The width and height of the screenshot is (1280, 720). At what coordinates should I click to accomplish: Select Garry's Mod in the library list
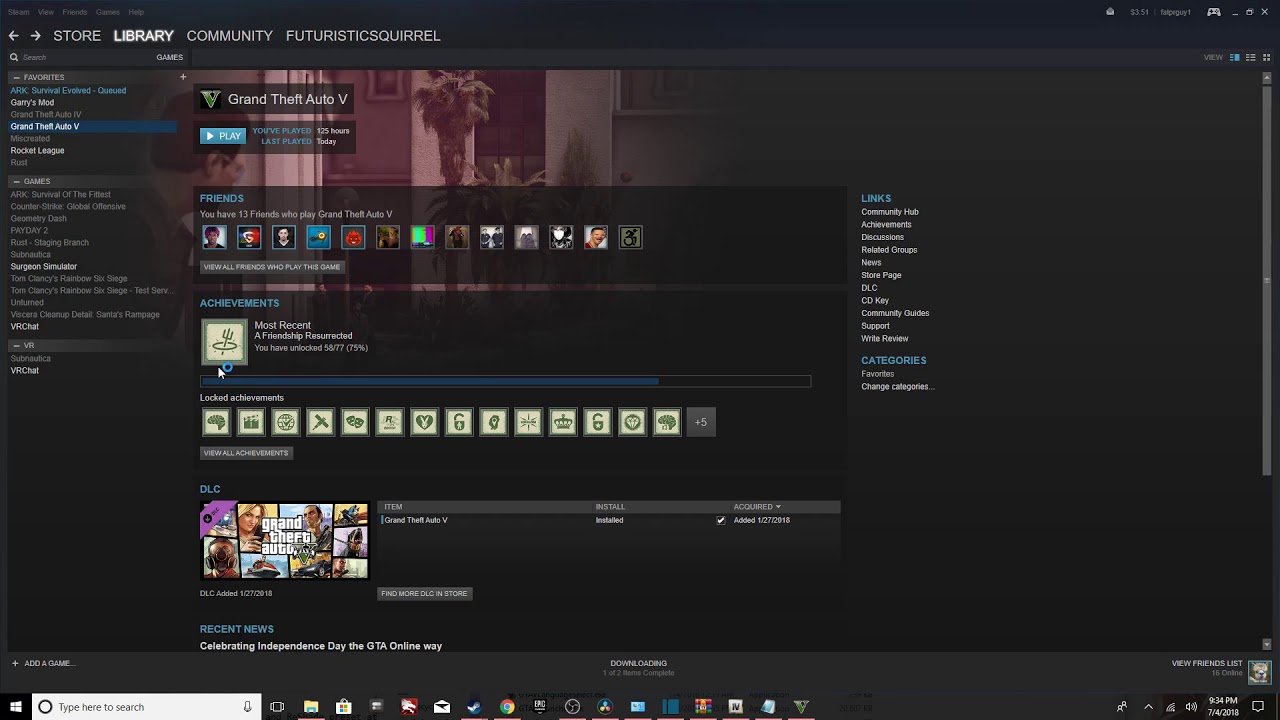(x=32, y=103)
